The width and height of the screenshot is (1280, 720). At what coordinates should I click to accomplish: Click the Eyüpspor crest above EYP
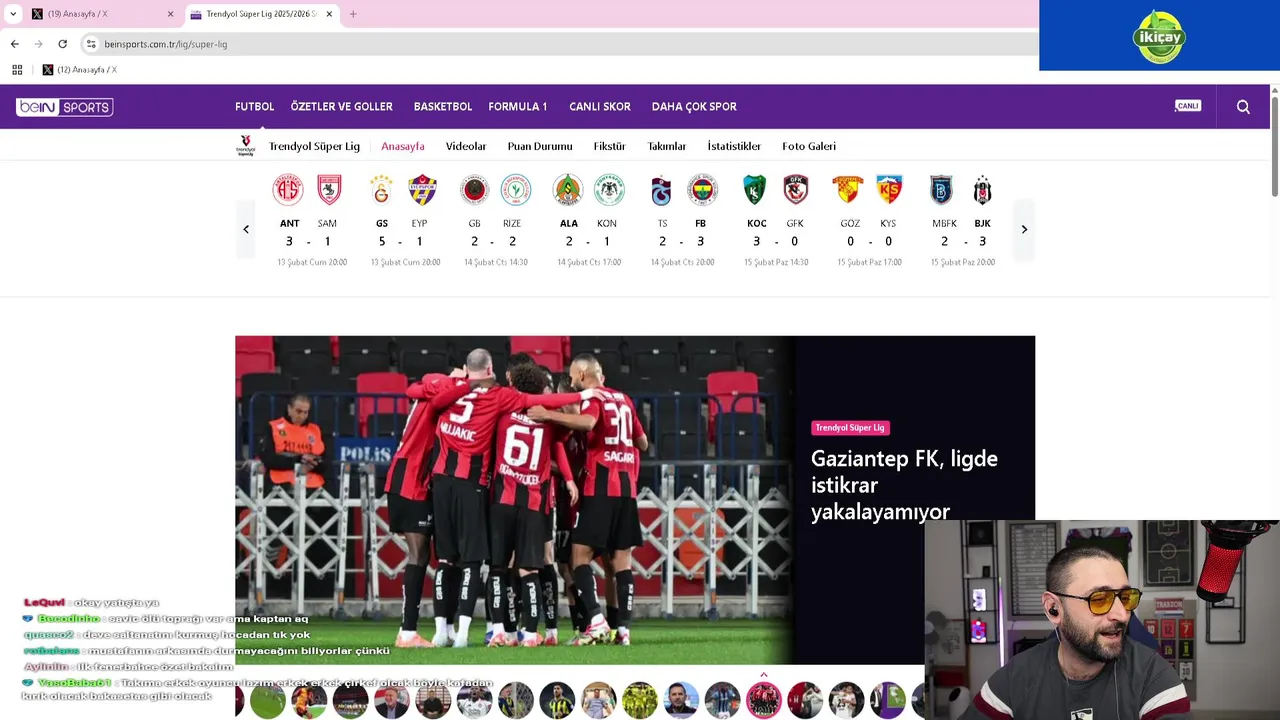point(422,190)
